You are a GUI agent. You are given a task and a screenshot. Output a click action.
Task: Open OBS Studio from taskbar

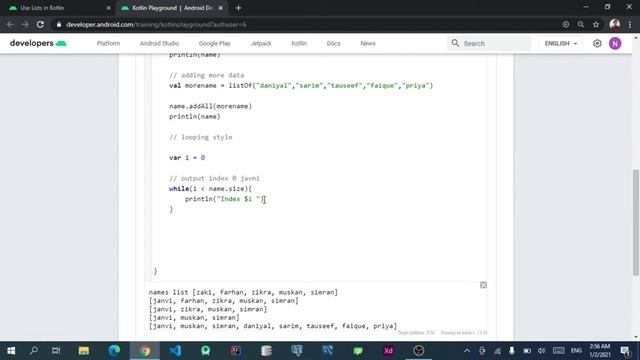[419, 351]
